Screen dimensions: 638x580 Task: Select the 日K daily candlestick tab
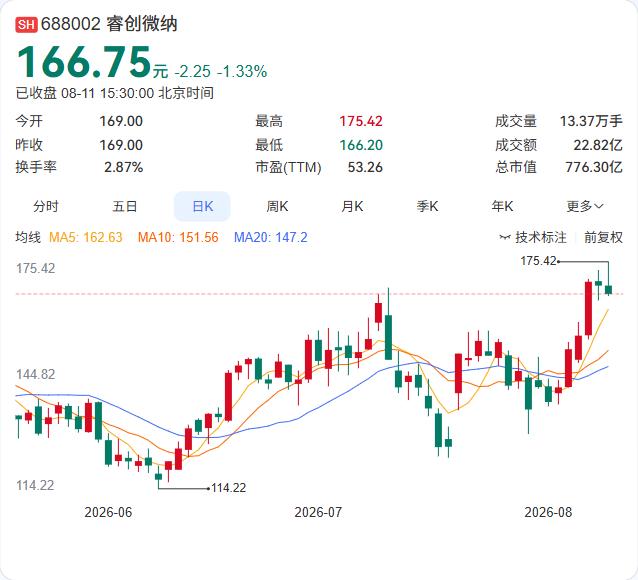point(202,206)
